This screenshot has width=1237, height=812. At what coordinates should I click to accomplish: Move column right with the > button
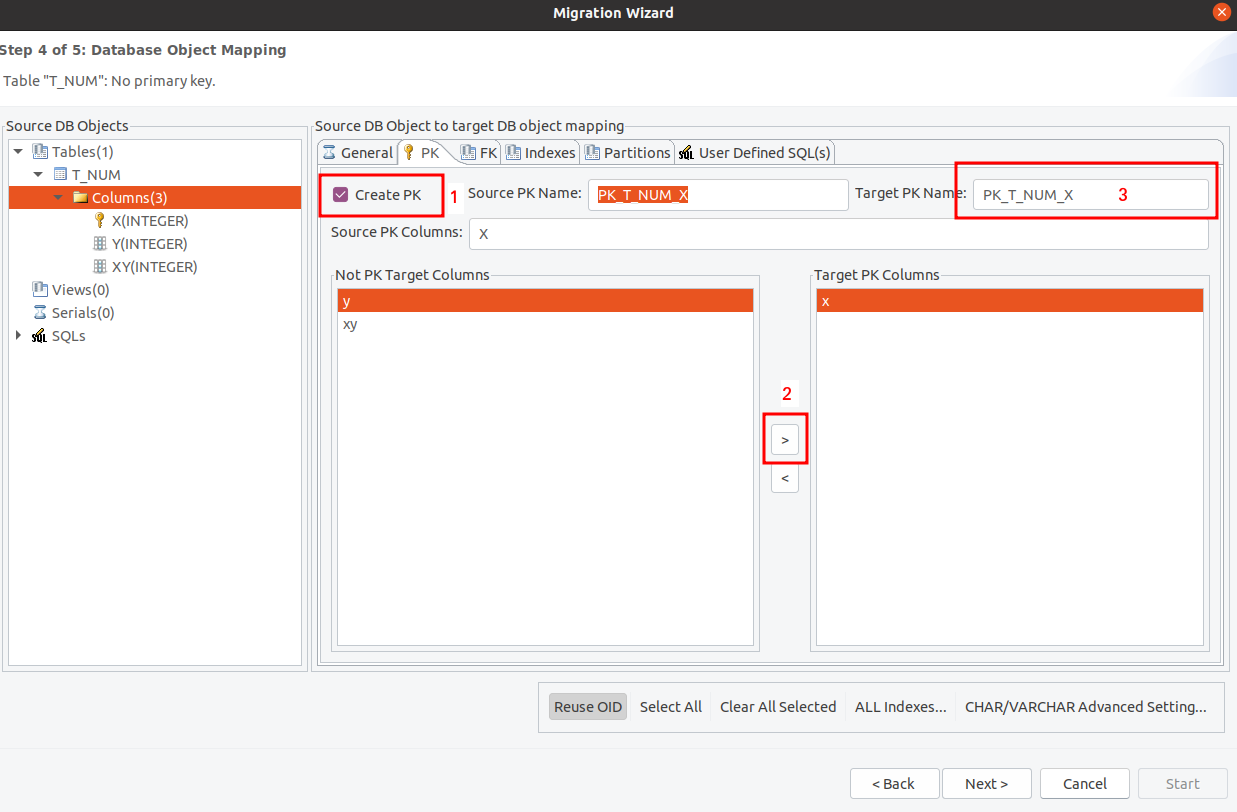[x=785, y=440]
